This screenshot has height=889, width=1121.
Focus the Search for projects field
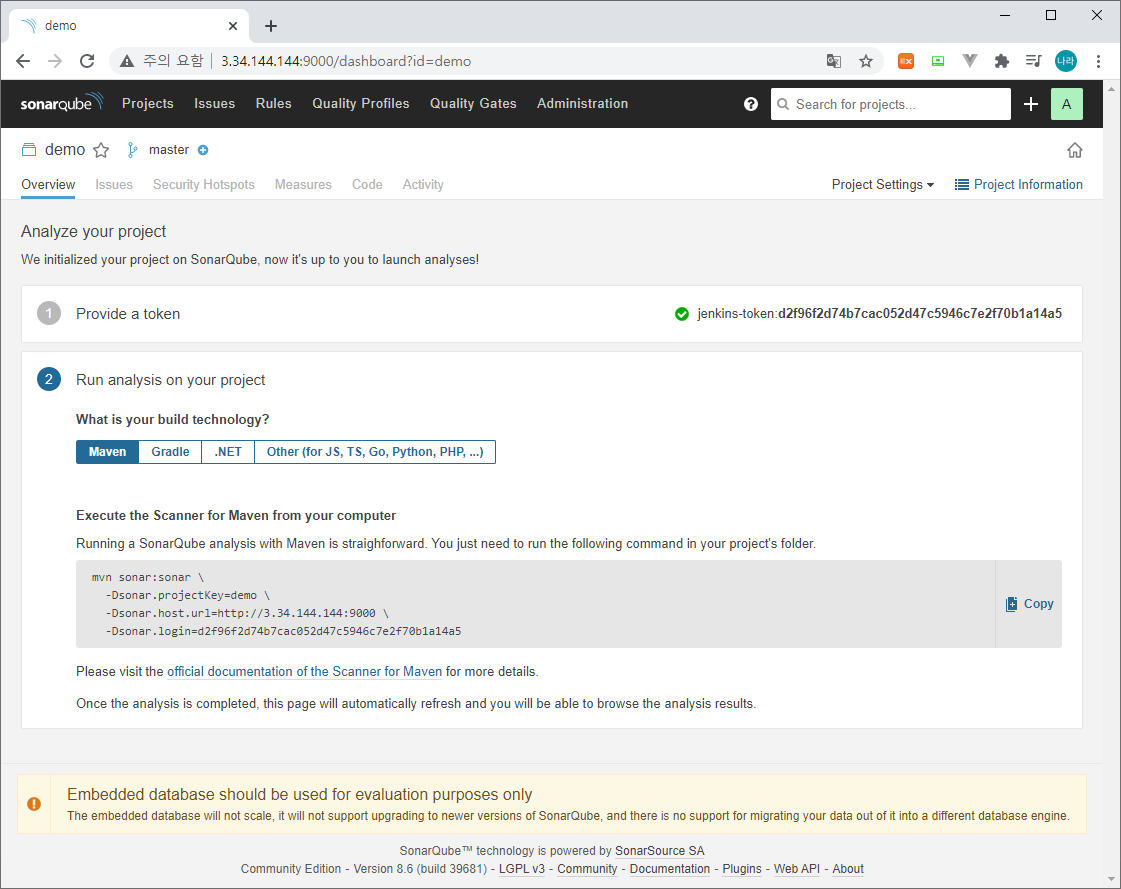coord(891,104)
